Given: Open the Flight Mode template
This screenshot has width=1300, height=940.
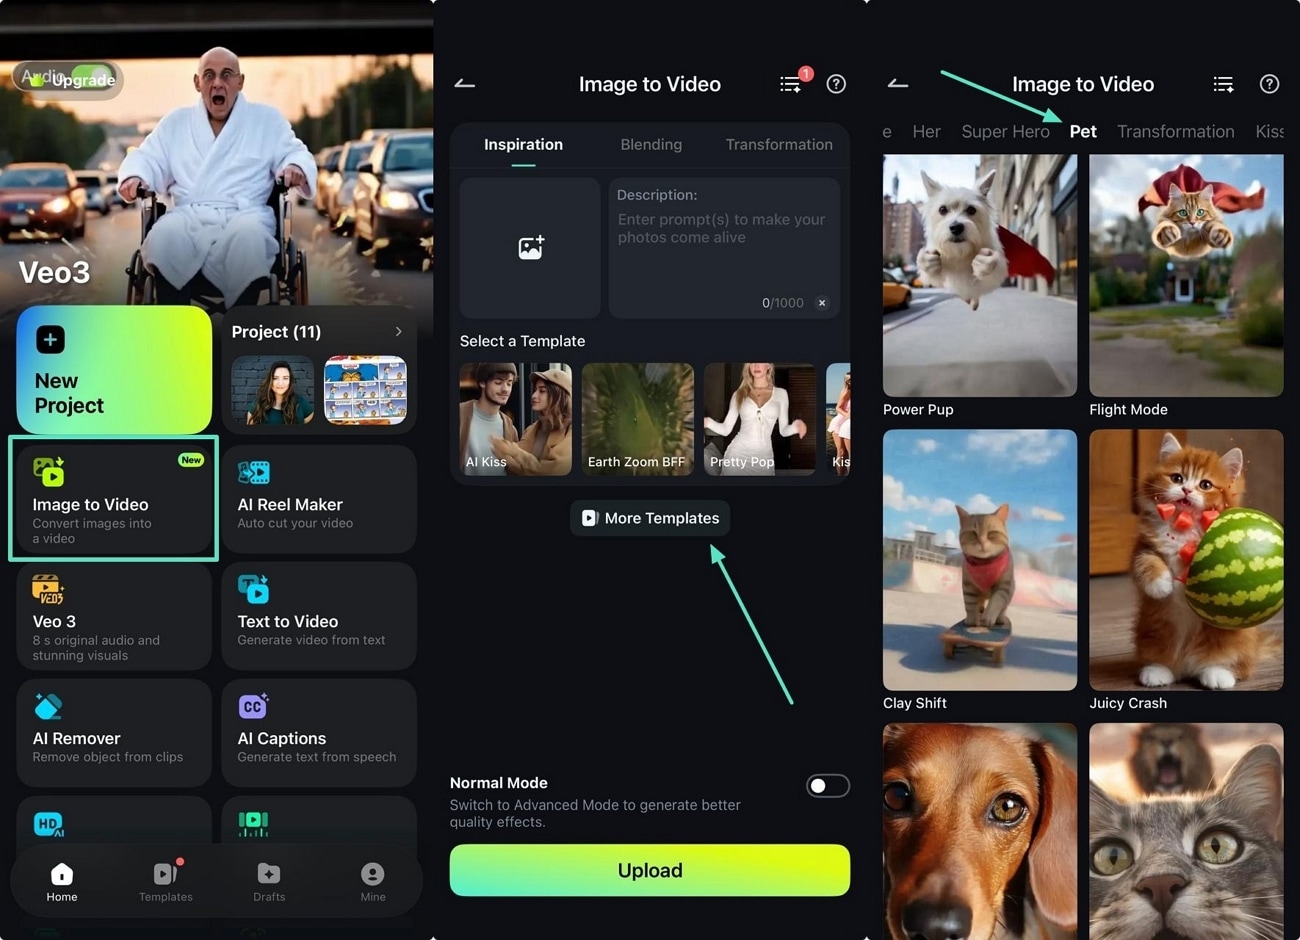Looking at the screenshot, I should coord(1186,275).
